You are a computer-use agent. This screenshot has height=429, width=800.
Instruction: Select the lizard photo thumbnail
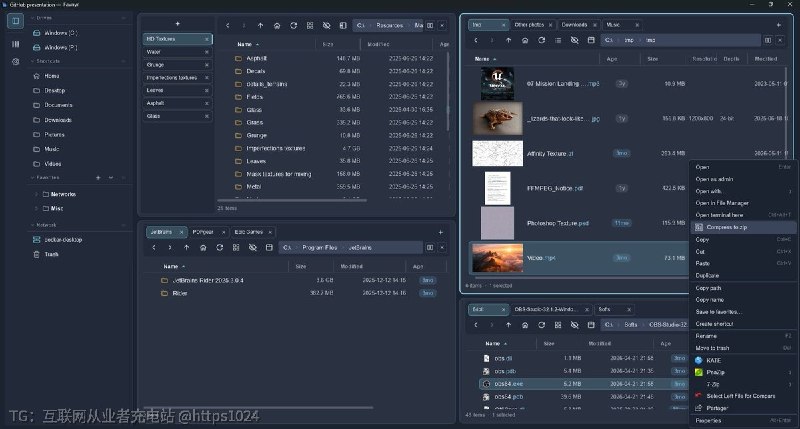tap(497, 118)
